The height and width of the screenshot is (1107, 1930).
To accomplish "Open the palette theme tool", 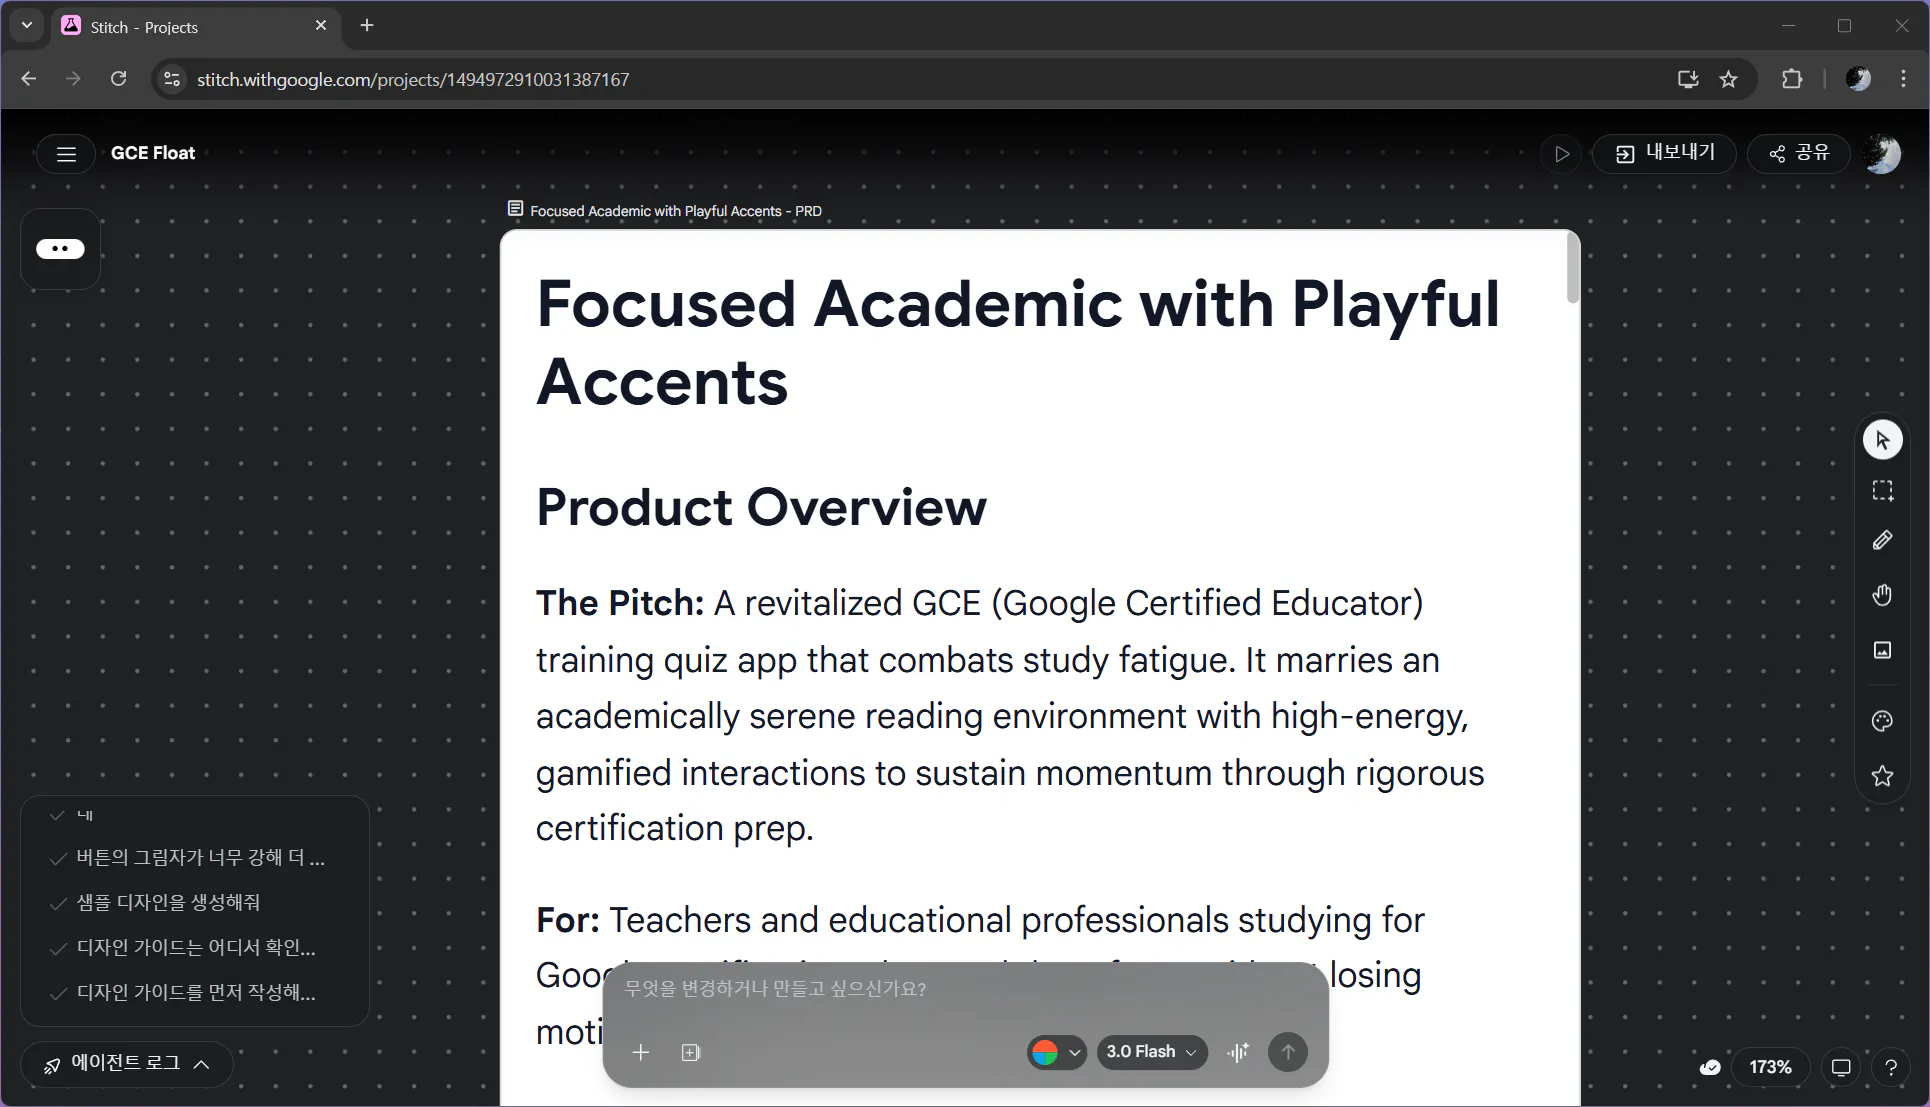I will 1882,721.
